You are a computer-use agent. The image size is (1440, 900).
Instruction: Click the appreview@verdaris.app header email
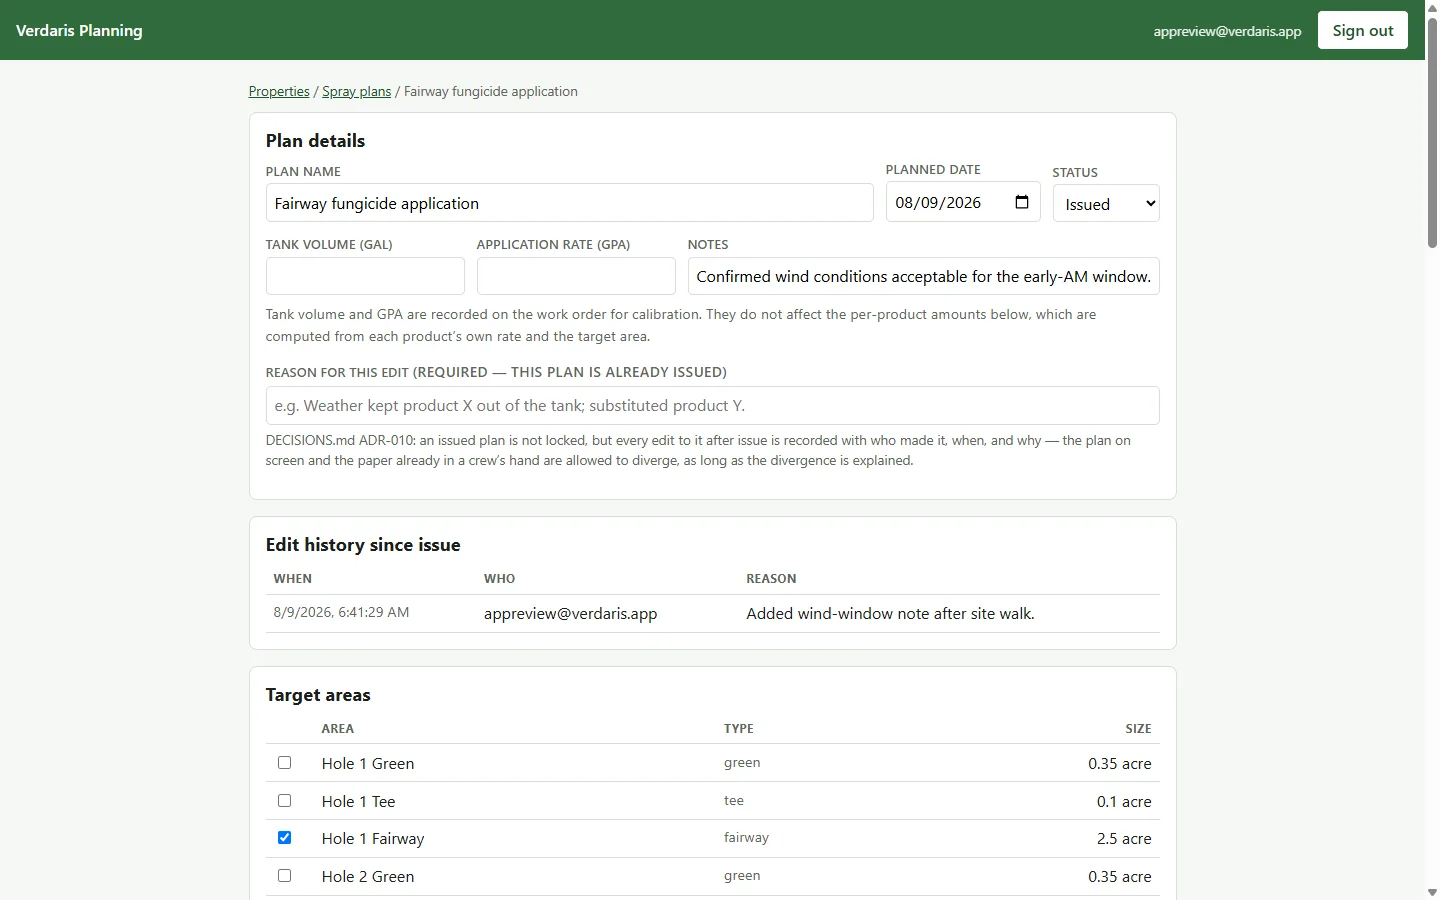click(1227, 31)
